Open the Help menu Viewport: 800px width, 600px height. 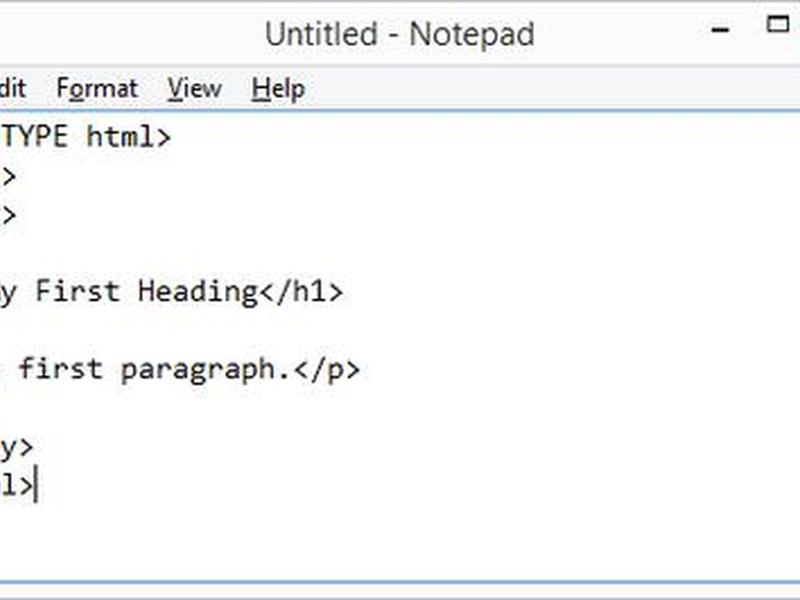click(279, 89)
